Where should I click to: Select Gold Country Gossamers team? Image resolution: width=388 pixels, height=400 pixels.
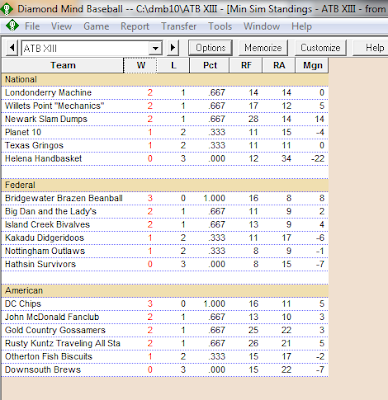pyautogui.click(x=165, y=330)
